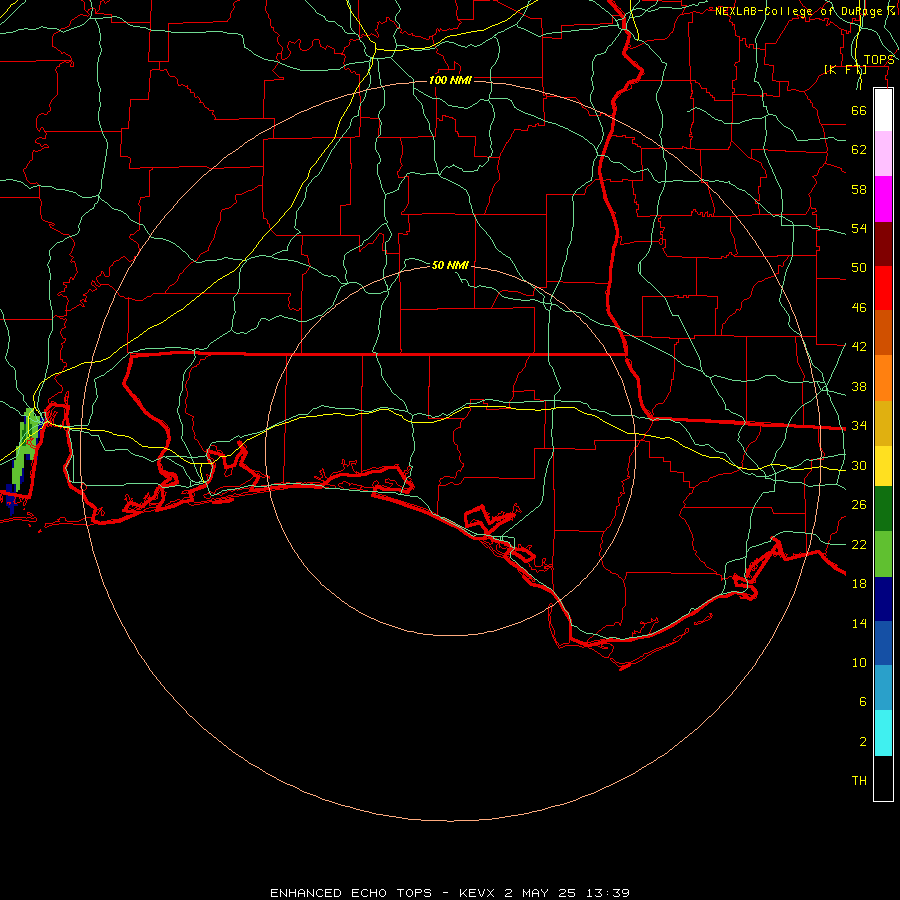This screenshot has height=900, width=900.
Task: Click the white swatch in the tops legend
Action: [883, 110]
